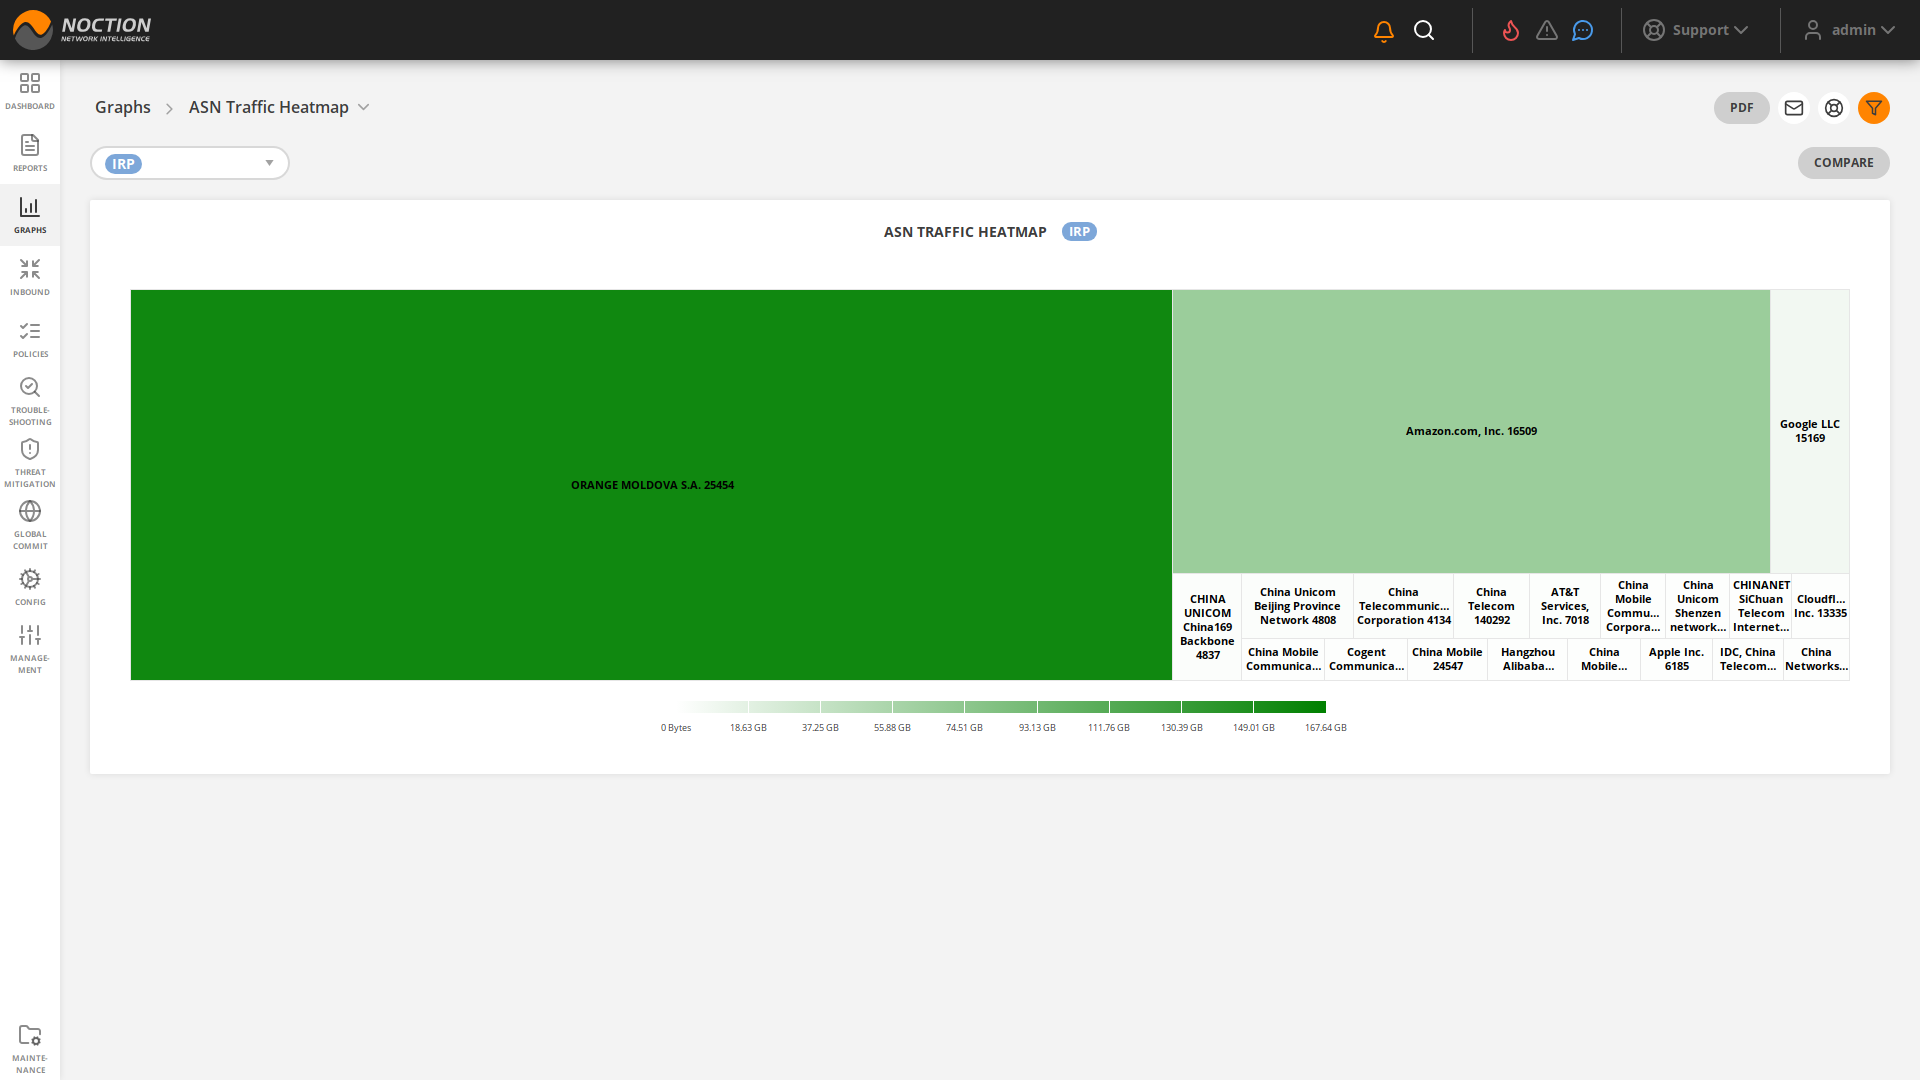Viewport: 1920px width, 1080px height.
Task: Toggle the warning triangle alerts indicator
Action: [x=1546, y=30]
